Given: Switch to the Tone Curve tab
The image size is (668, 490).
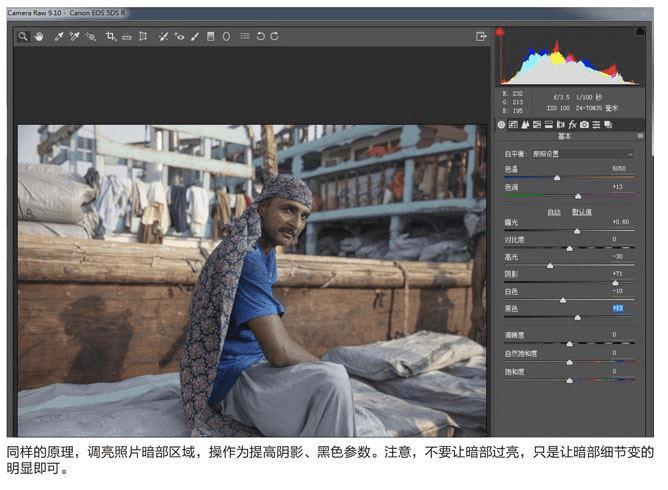Looking at the screenshot, I should [x=513, y=125].
